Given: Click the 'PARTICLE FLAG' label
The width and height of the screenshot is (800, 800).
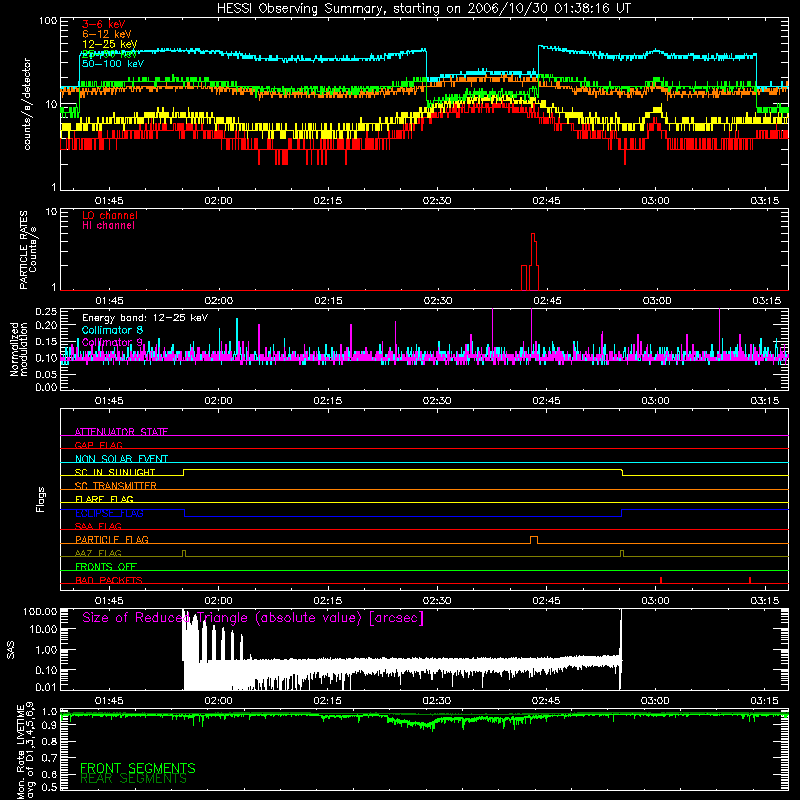Looking at the screenshot, I should point(112,539).
